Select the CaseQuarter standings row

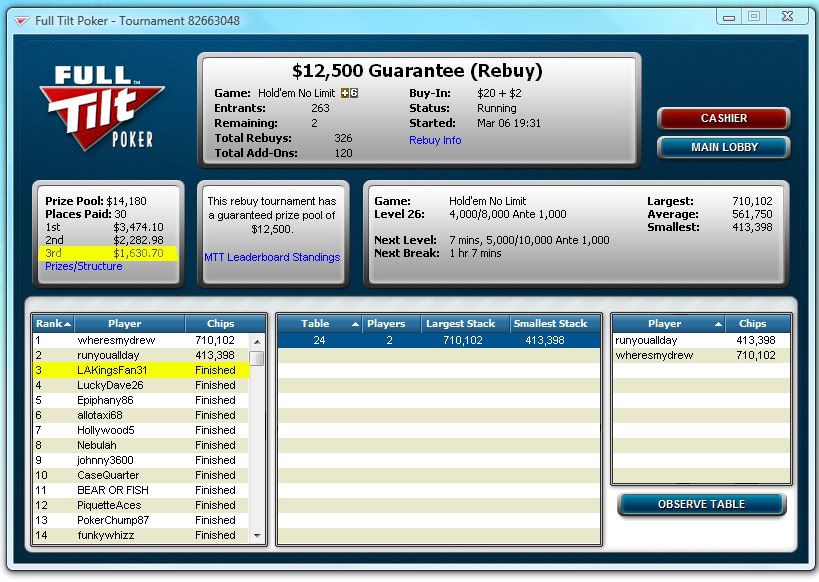pyautogui.click(x=141, y=475)
